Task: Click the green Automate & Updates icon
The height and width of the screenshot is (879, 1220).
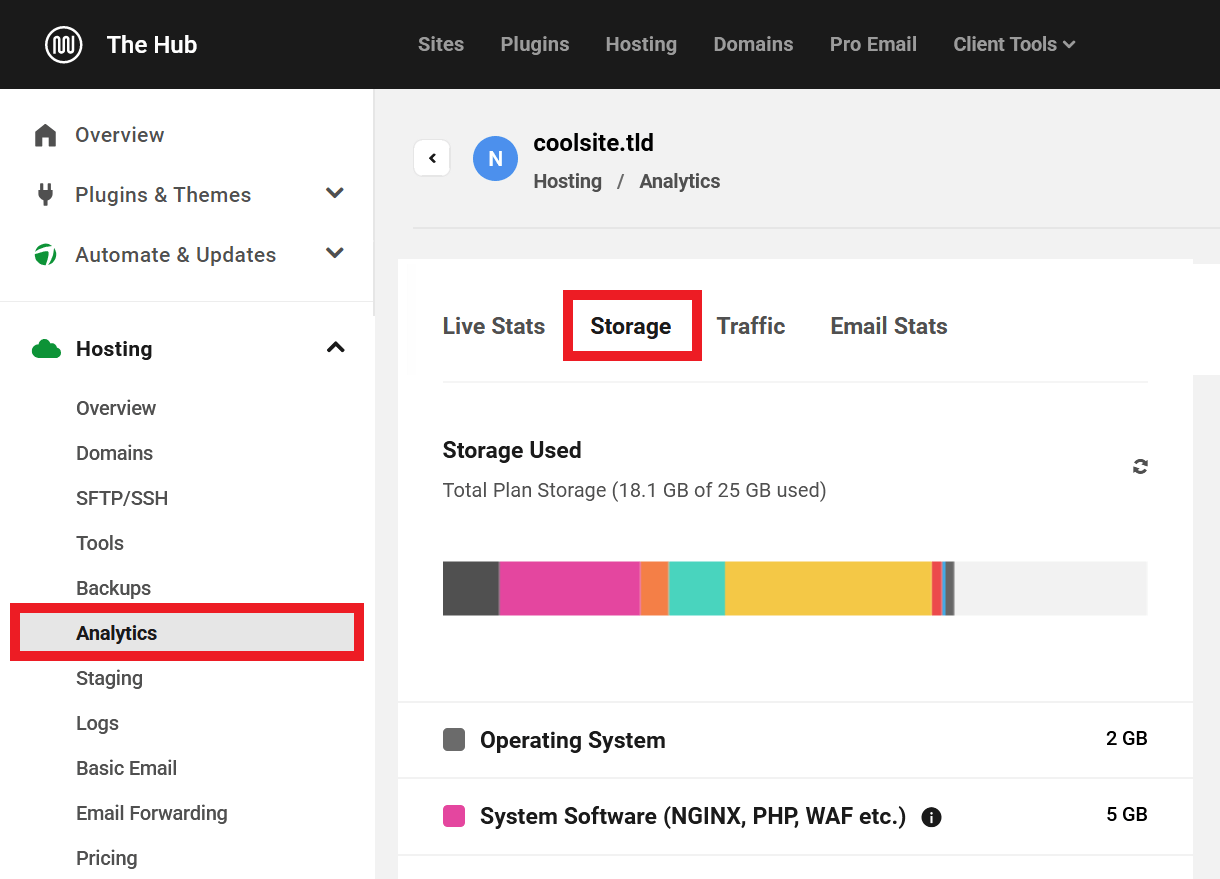Action: 45,255
